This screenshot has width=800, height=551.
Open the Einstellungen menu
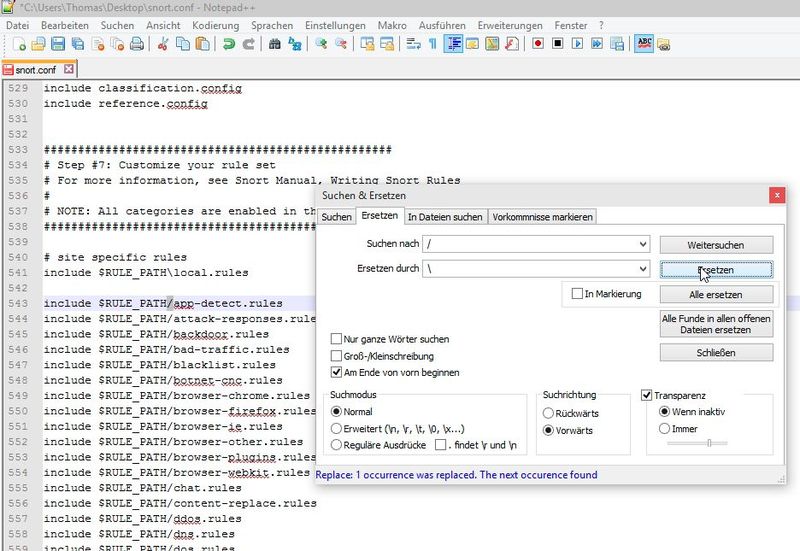click(x=335, y=26)
